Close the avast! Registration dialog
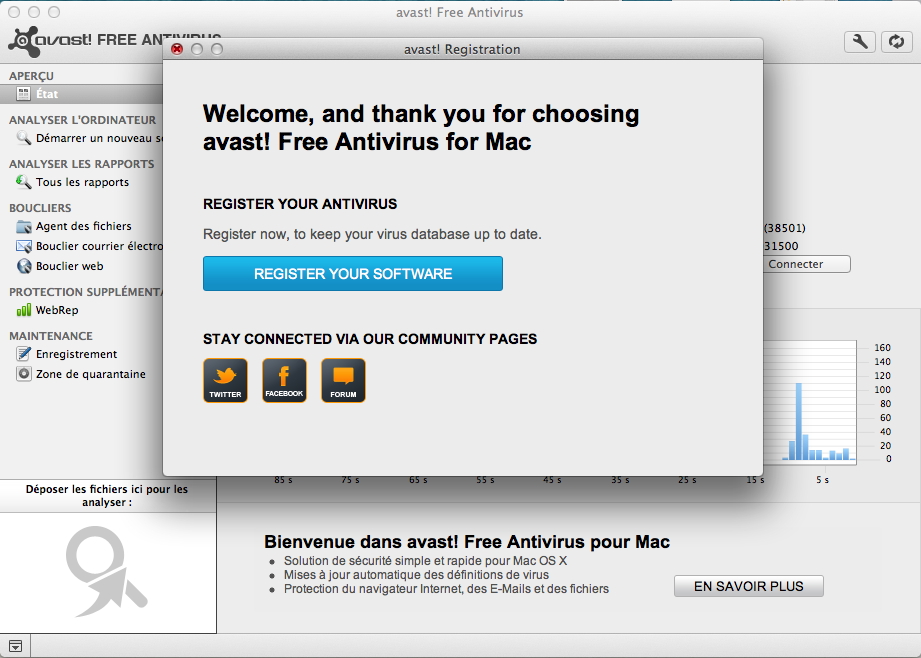 point(177,49)
